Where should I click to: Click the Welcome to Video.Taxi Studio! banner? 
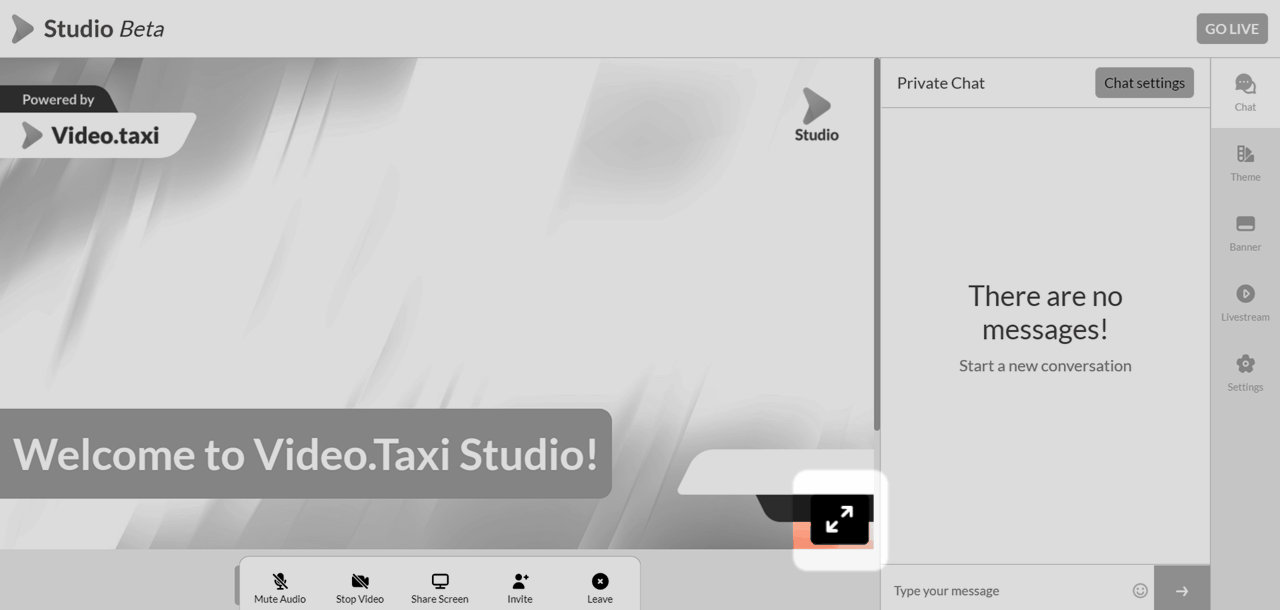[305, 454]
